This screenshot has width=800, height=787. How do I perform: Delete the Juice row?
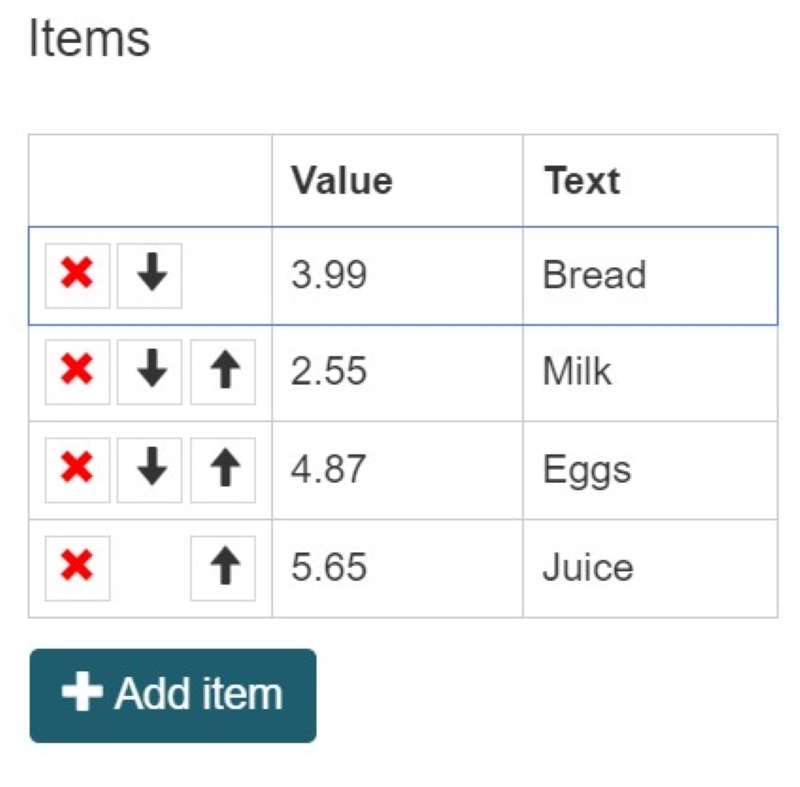[x=78, y=566]
